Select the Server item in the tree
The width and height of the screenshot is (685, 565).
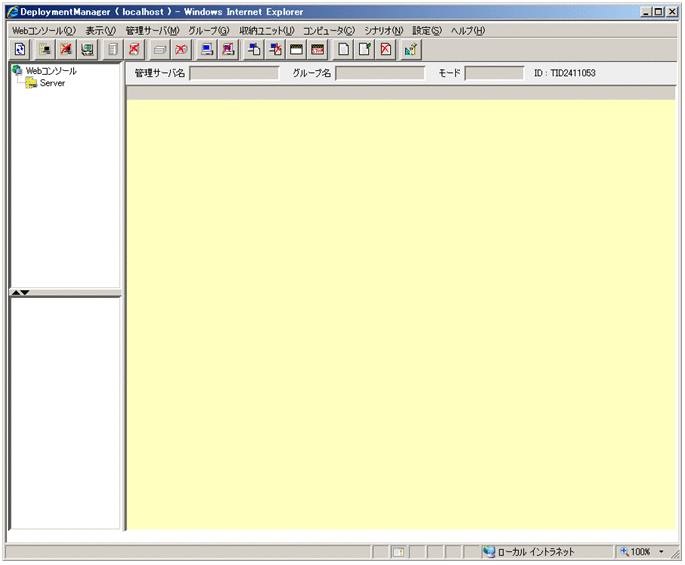pos(53,83)
